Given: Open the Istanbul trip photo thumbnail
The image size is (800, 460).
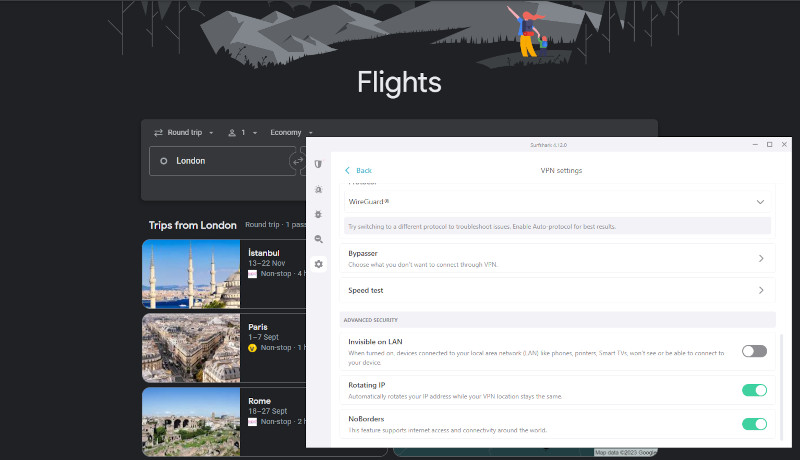Looking at the screenshot, I should coord(191,274).
